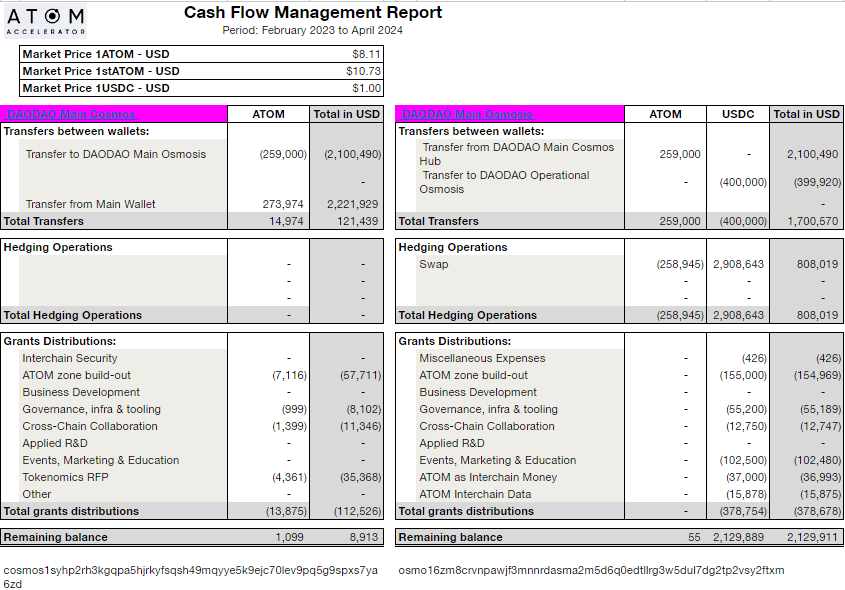Select the Swap row label
The height and width of the screenshot is (590, 845).
tap(434, 264)
